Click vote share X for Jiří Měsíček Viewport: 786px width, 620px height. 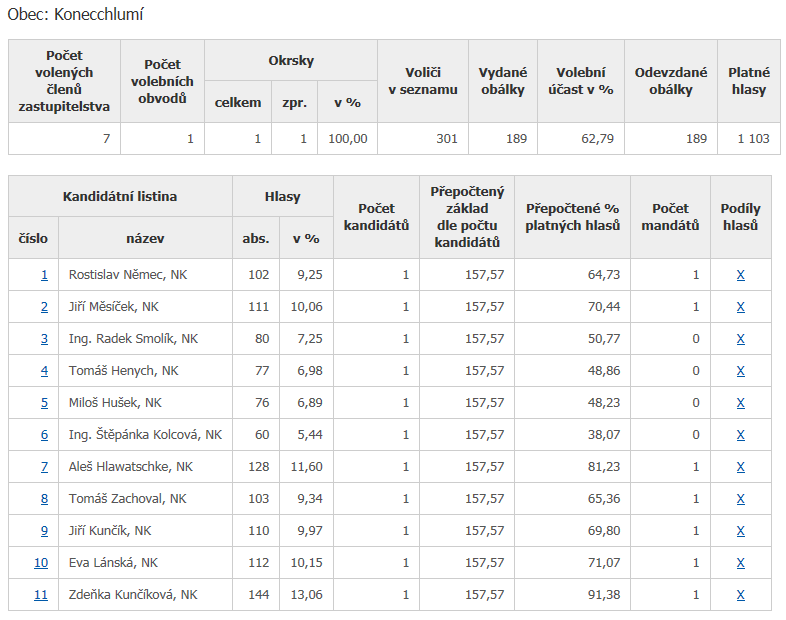pyautogui.click(x=740, y=307)
